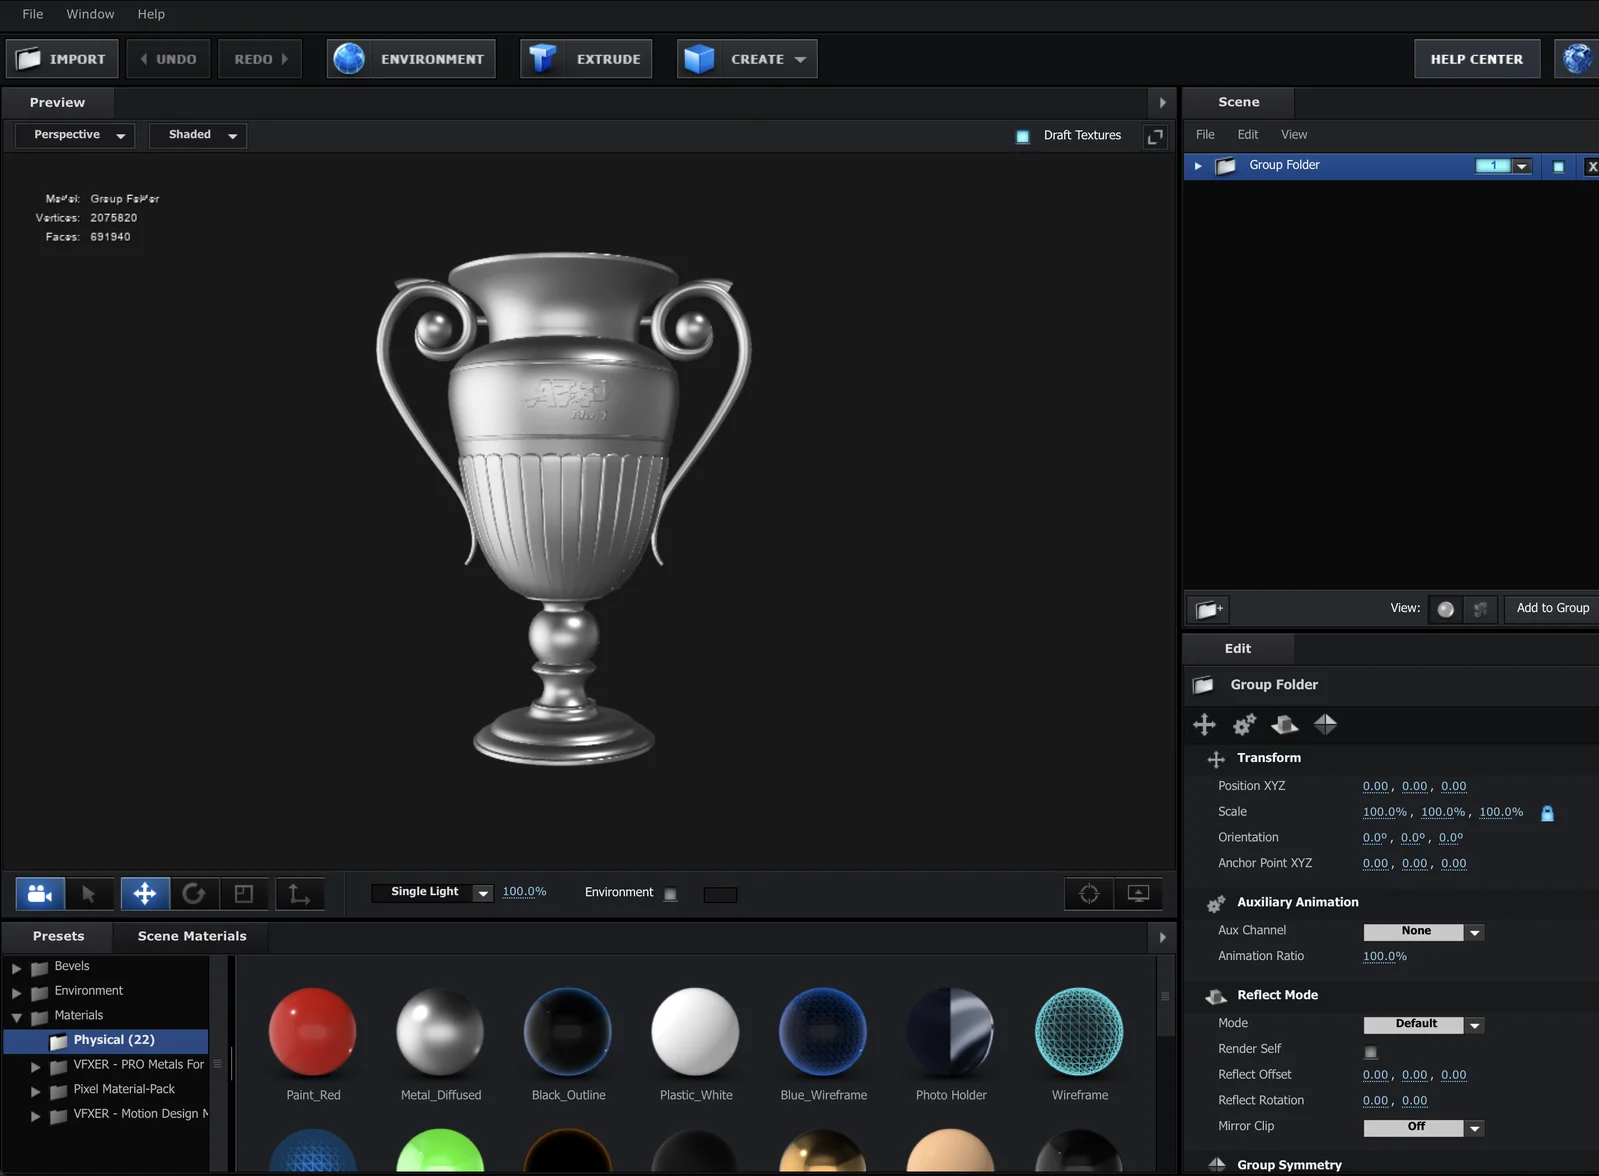
Task: Click the Extrude tool button
Action: 586,59
